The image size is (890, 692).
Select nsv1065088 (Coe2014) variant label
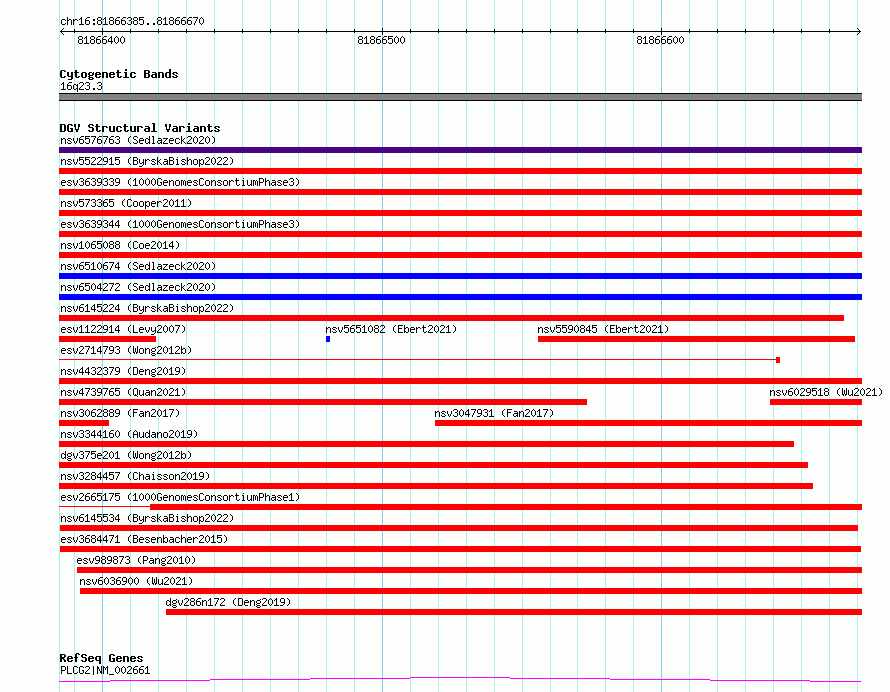120,245
